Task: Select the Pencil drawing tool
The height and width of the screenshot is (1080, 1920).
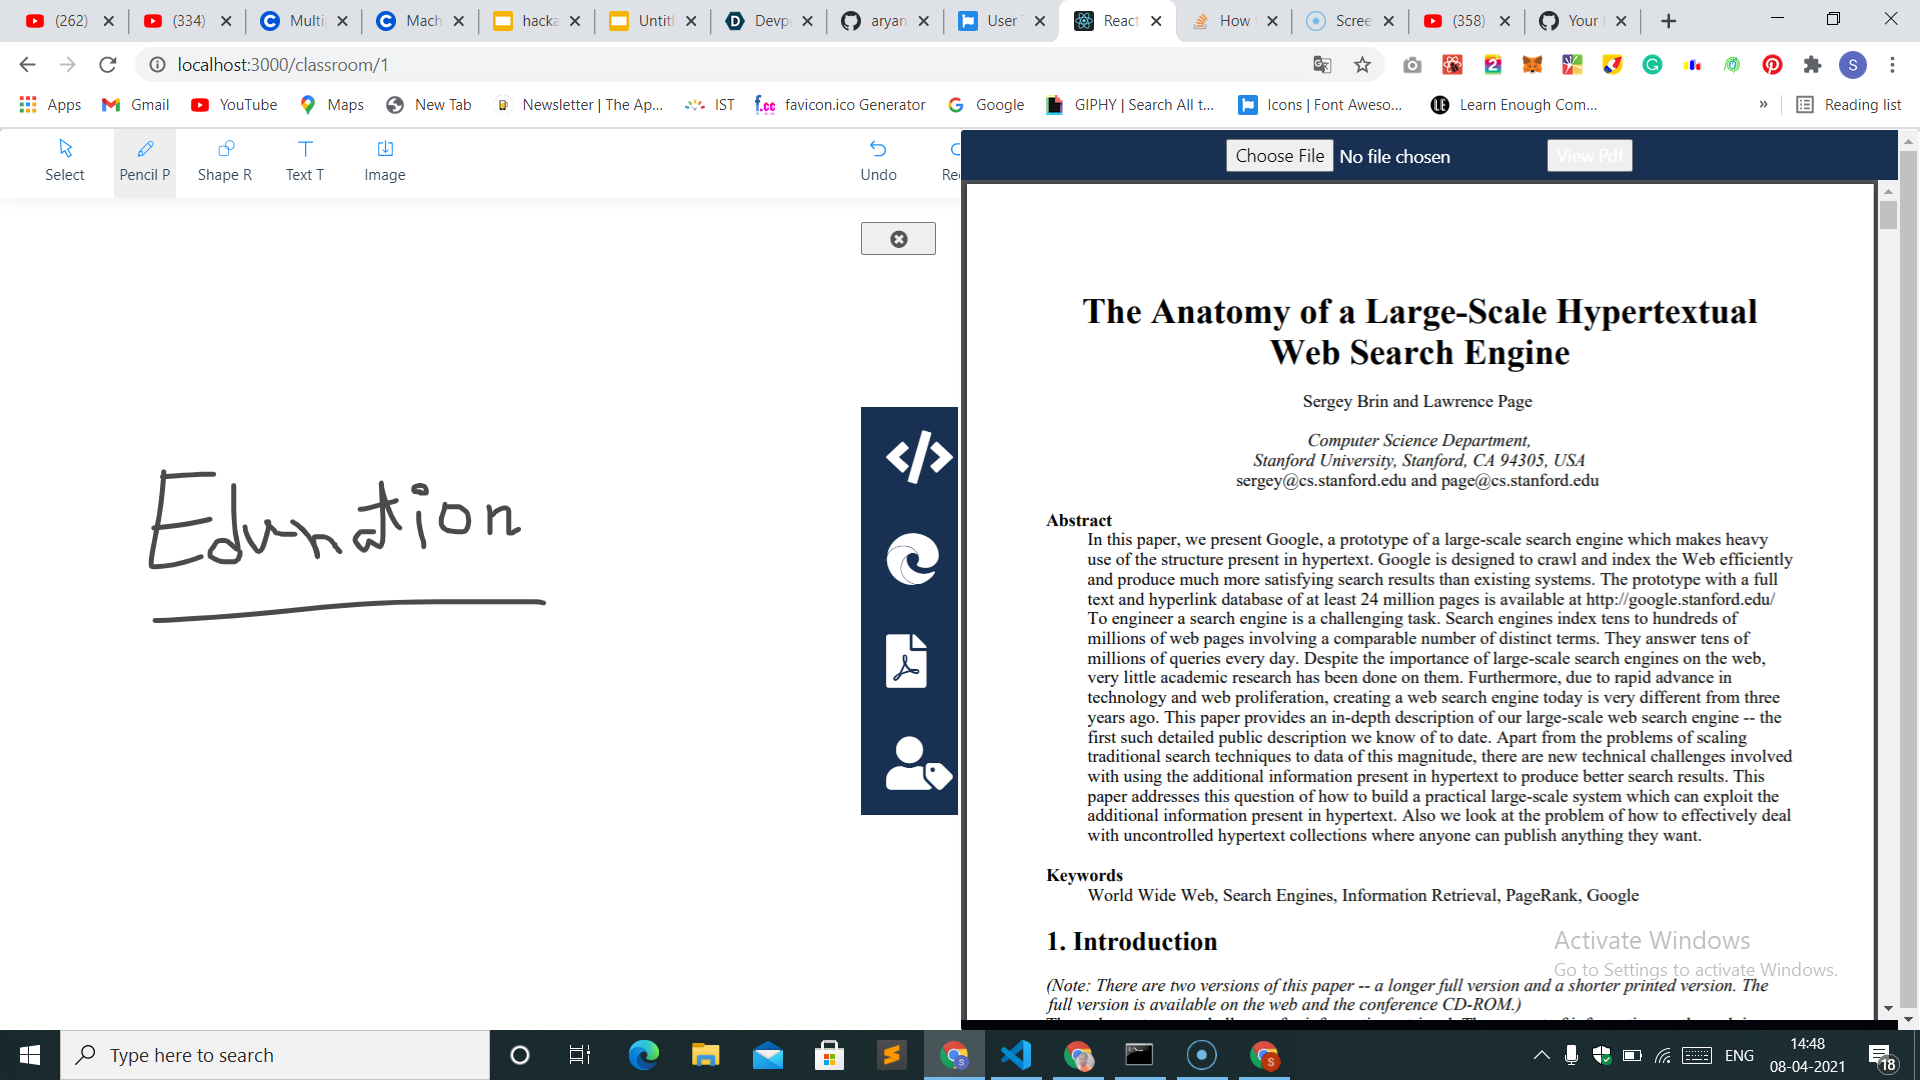Action: (x=144, y=161)
